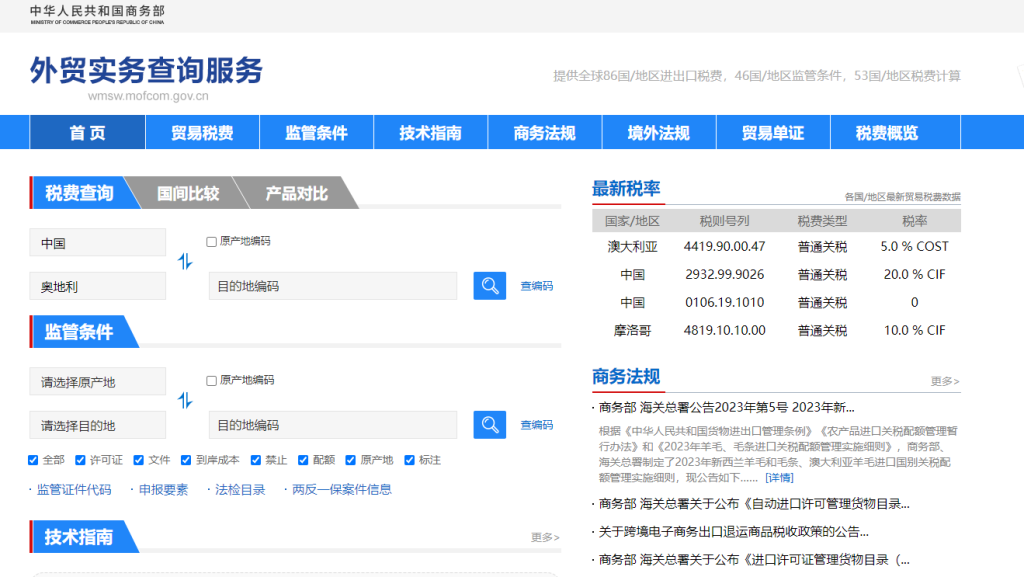Open 监管证件代码 link
The height and width of the screenshot is (577, 1024).
(74, 490)
